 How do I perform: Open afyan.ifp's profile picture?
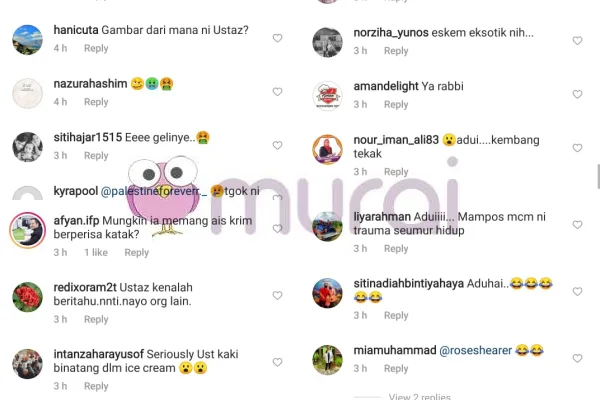[28, 230]
